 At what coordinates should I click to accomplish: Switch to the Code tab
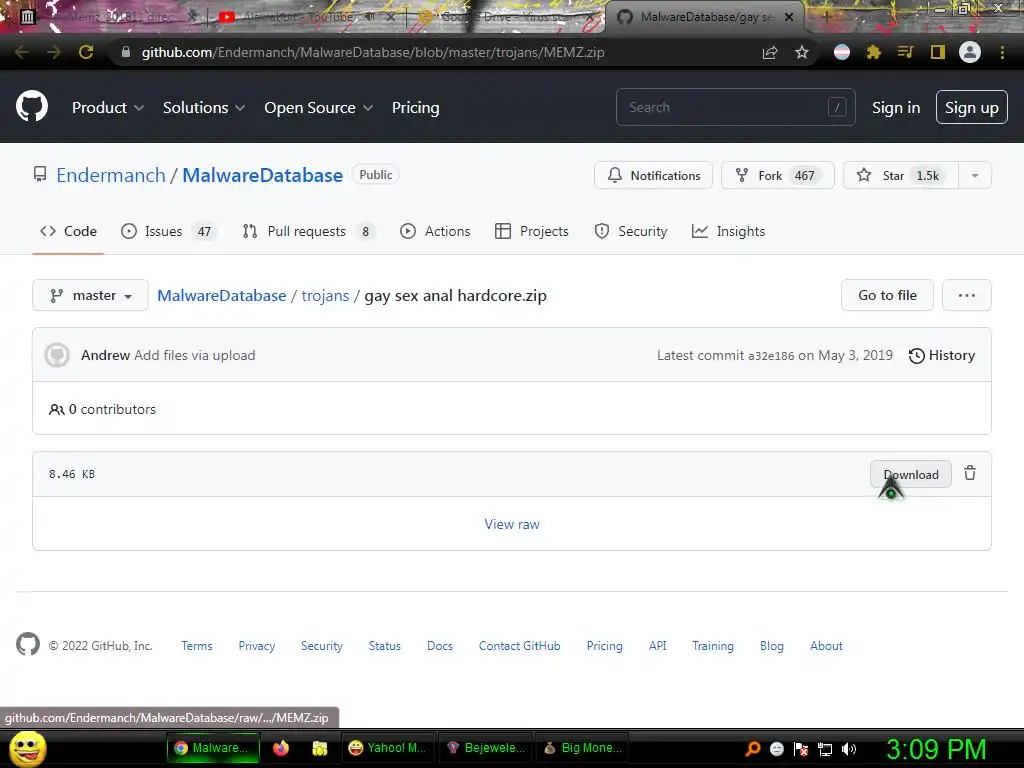68,231
